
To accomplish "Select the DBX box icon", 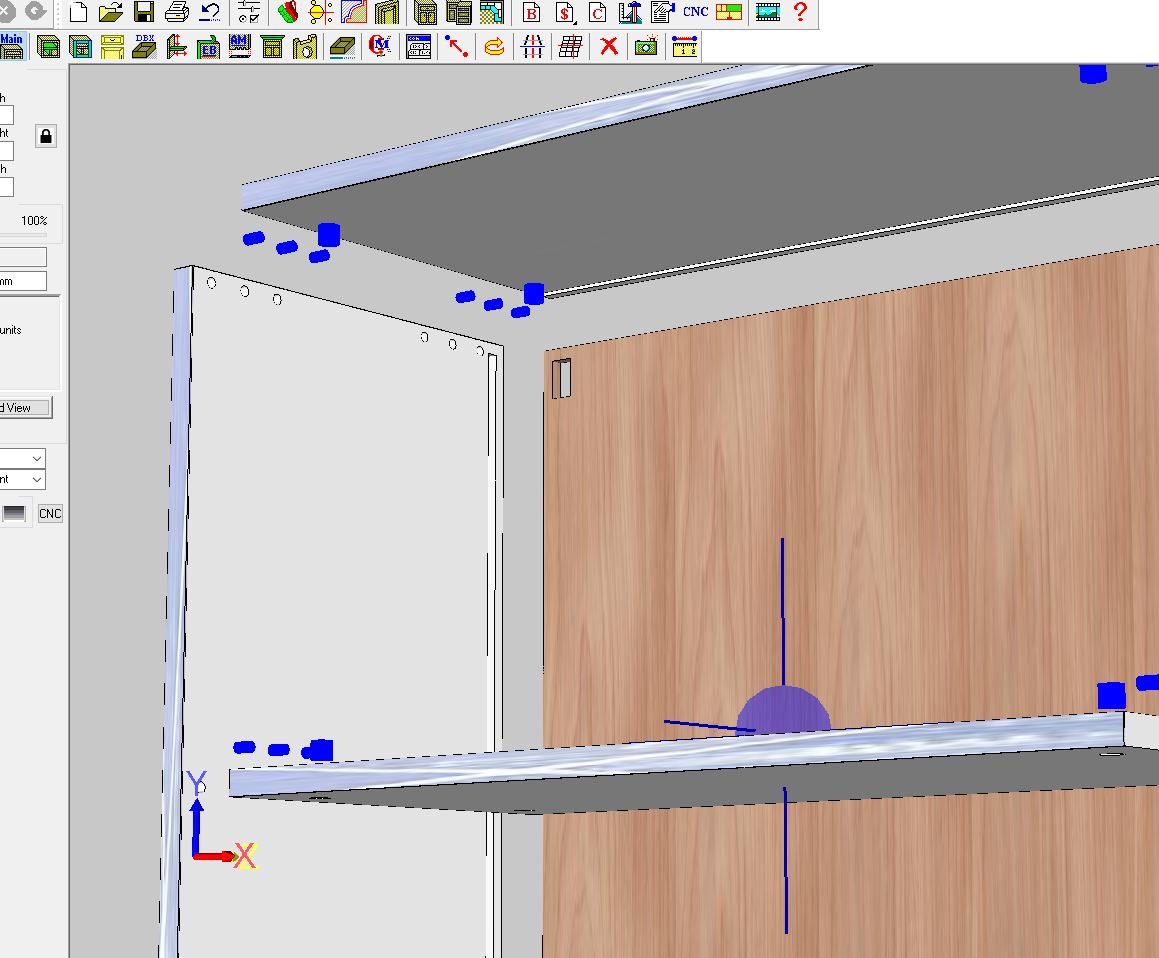I will pos(145,46).
